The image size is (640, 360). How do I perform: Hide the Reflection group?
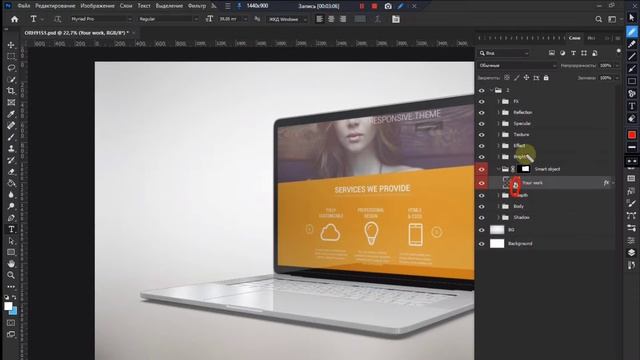482,112
